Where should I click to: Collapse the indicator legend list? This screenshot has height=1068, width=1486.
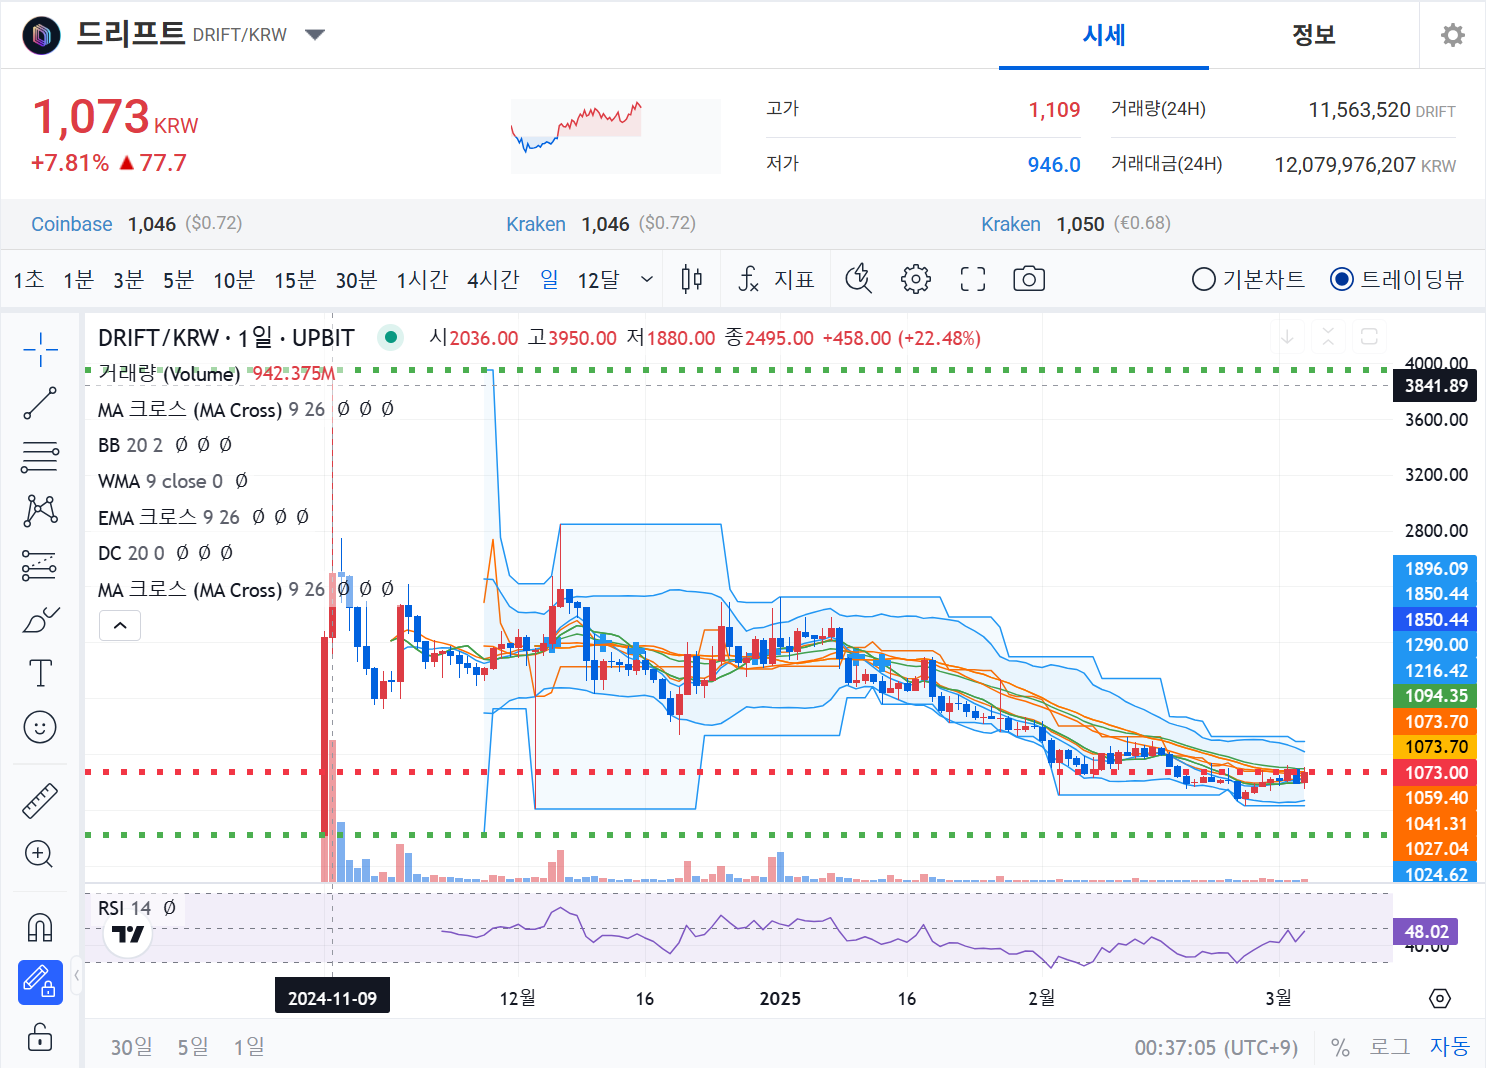[x=120, y=626]
